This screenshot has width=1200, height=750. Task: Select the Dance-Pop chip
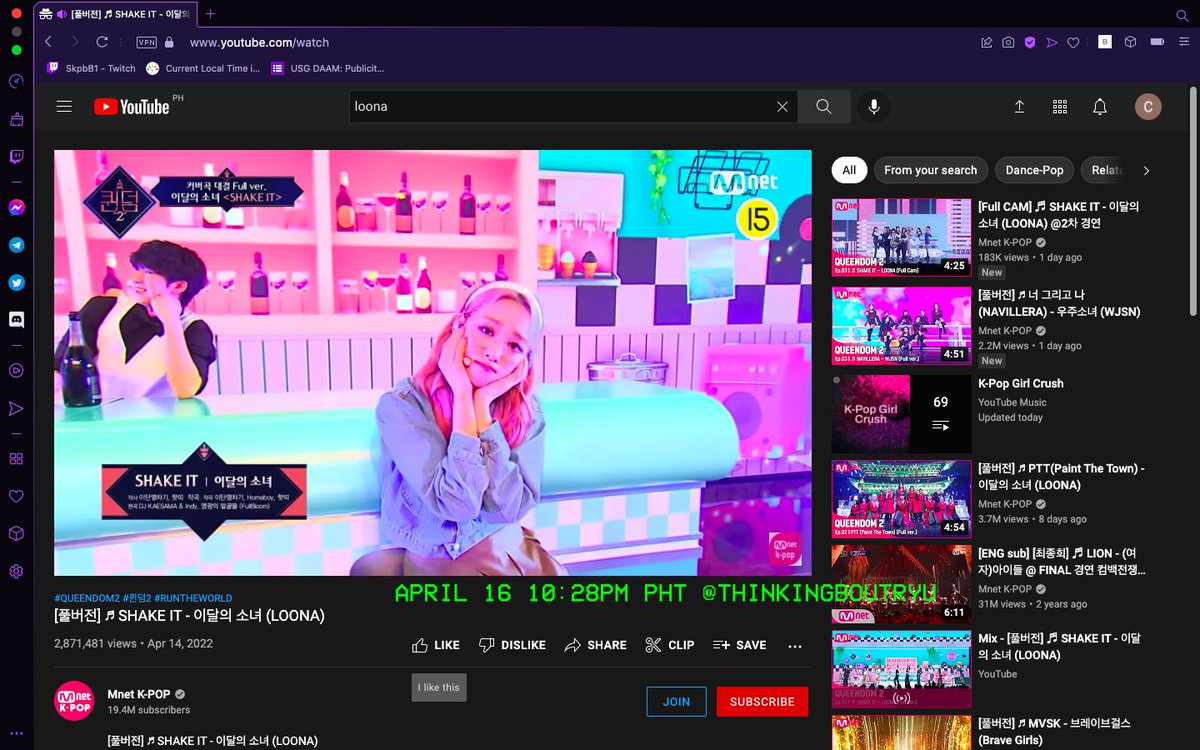click(1034, 170)
